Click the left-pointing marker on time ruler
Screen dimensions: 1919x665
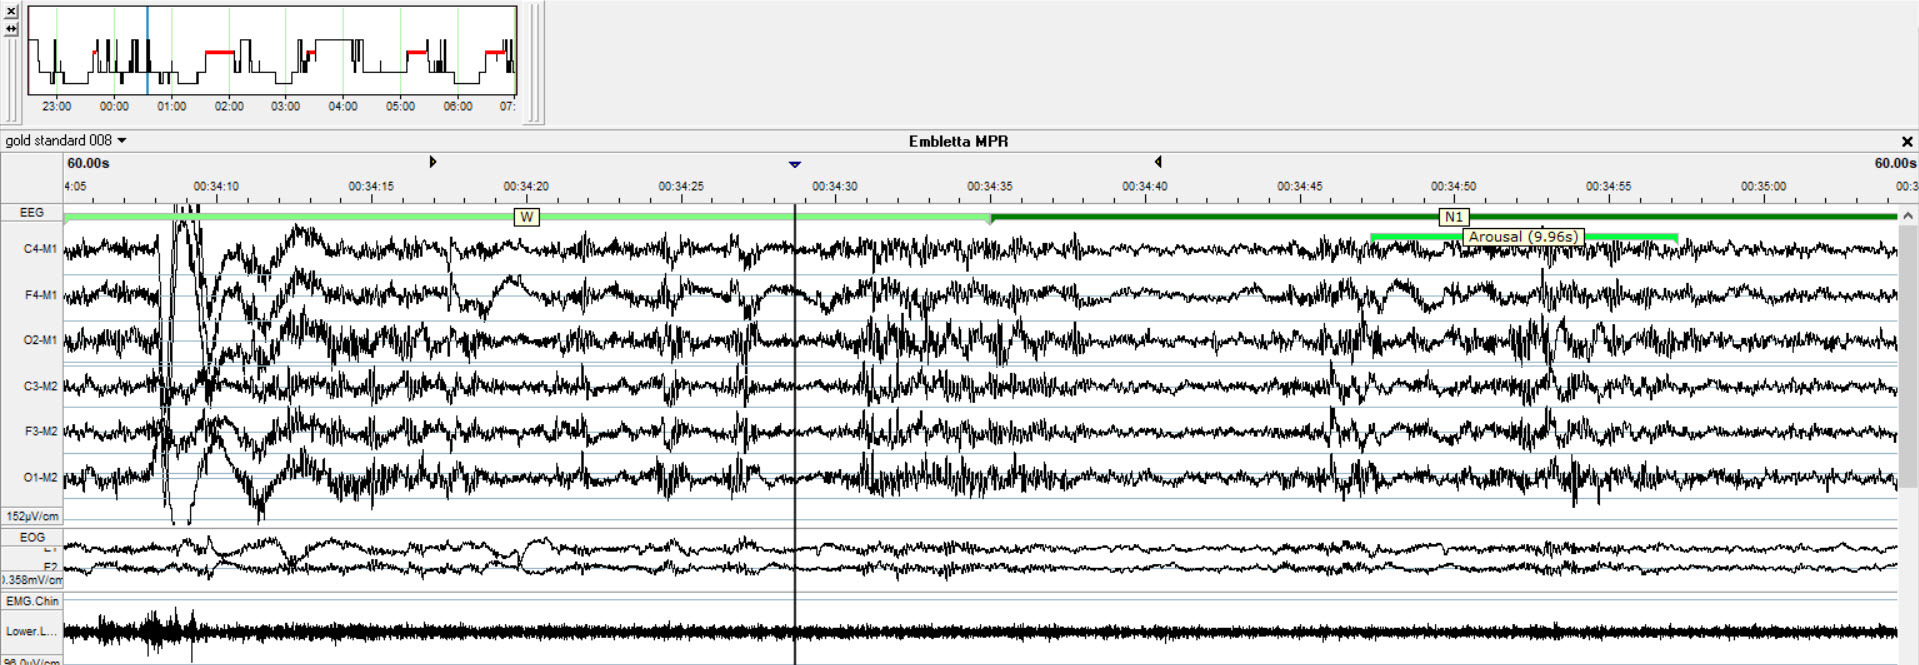click(x=1157, y=161)
